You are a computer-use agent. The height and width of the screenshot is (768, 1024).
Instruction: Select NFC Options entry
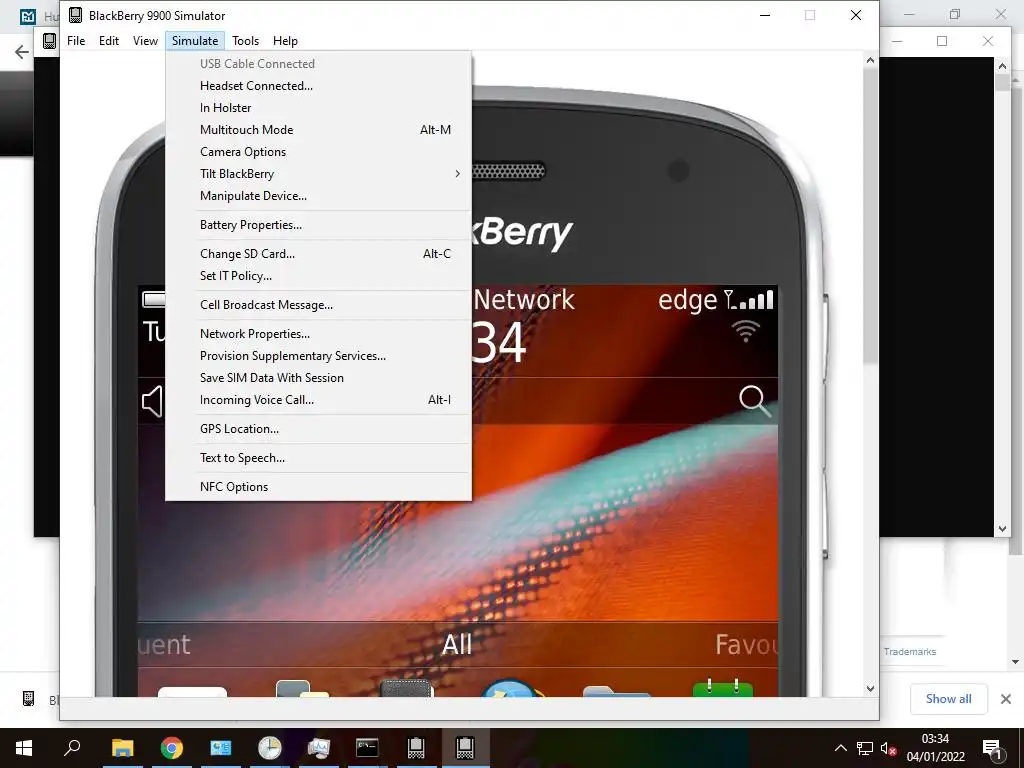[x=319, y=487]
